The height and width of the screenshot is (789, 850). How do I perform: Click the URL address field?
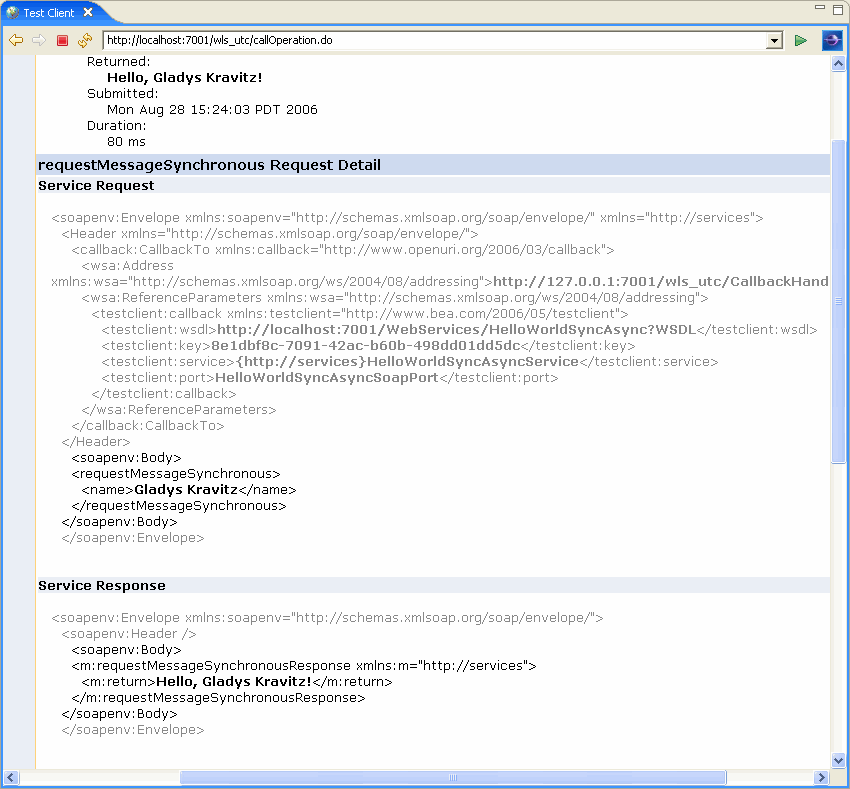coord(434,40)
